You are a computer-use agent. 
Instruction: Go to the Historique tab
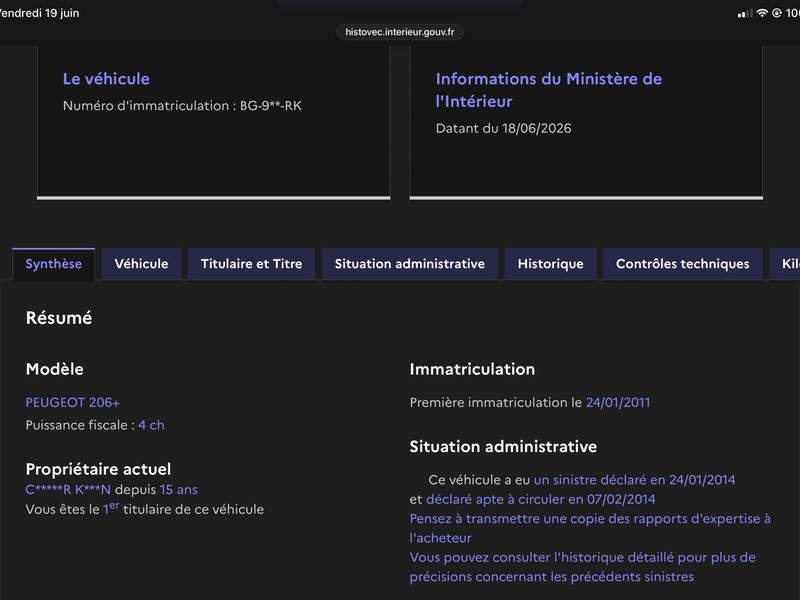tap(551, 264)
